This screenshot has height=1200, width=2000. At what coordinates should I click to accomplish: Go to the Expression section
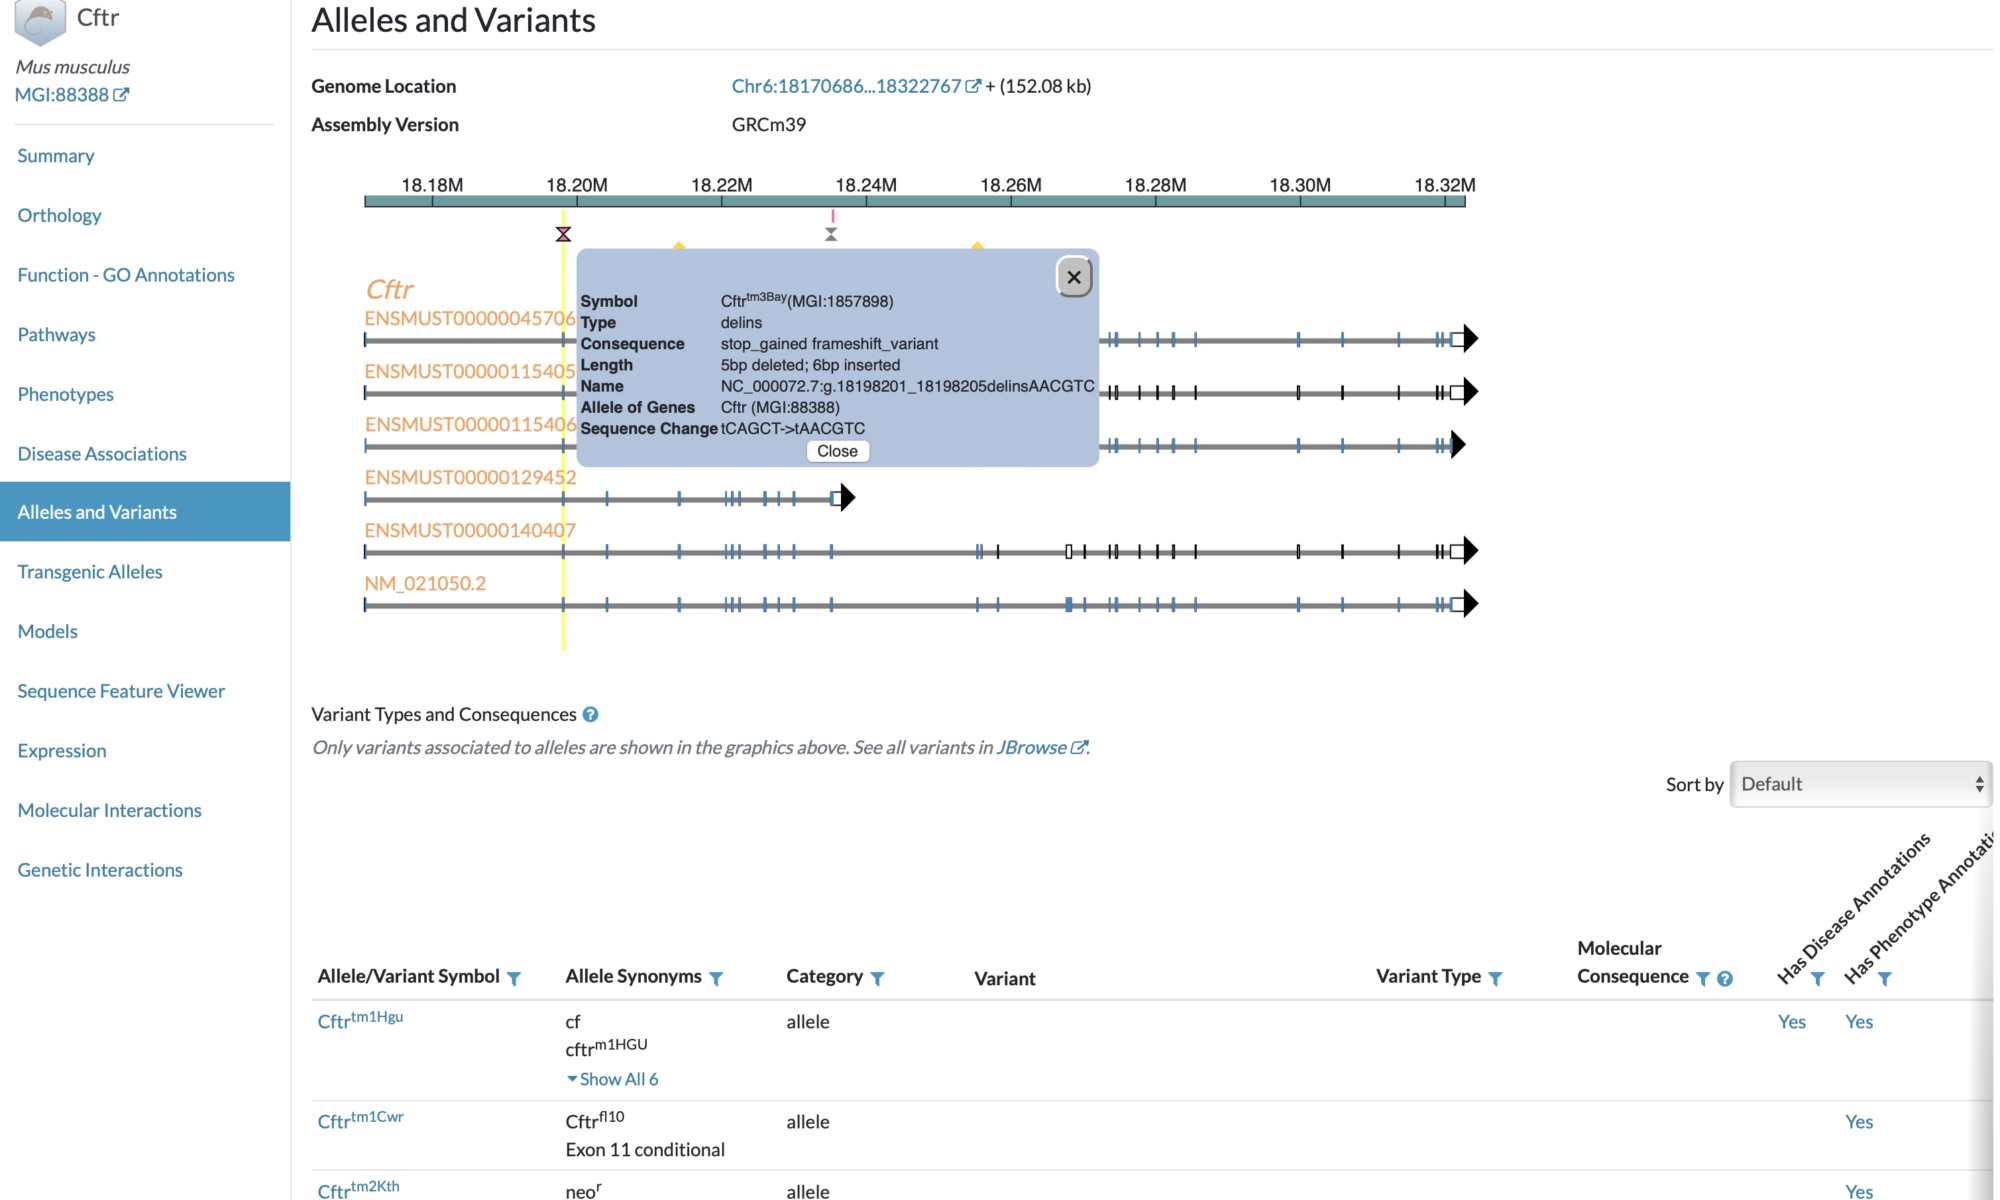coord(62,751)
